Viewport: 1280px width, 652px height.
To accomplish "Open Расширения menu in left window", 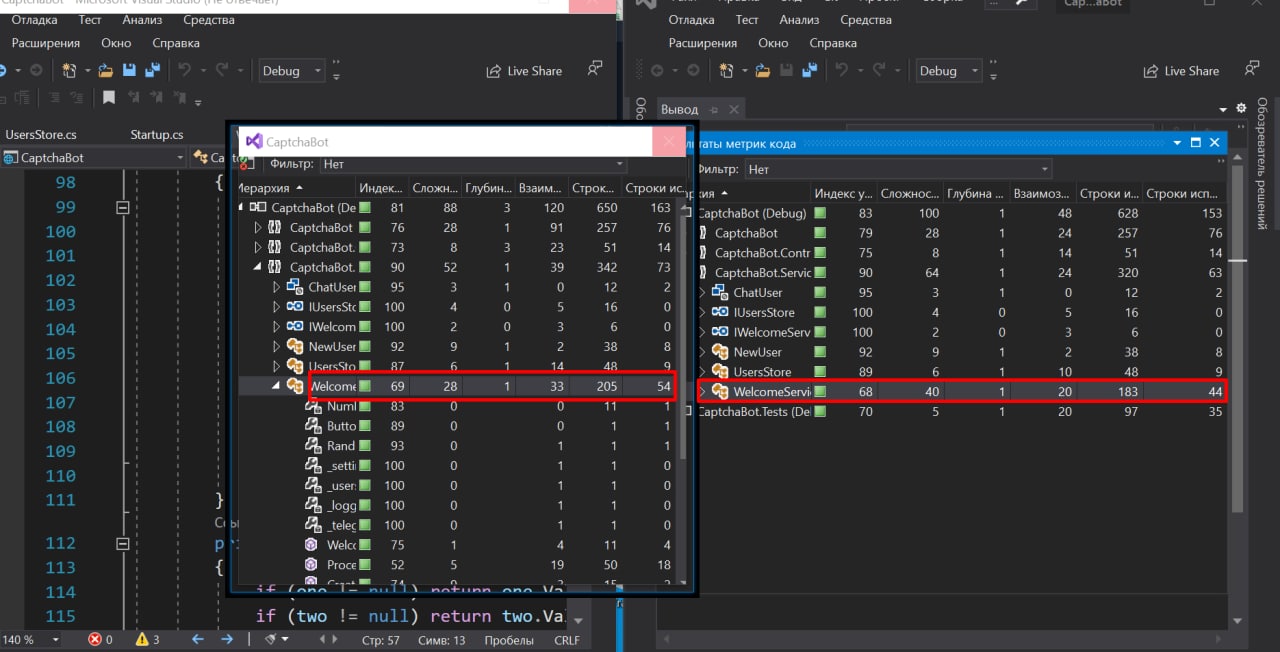I will click(x=47, y=43).
